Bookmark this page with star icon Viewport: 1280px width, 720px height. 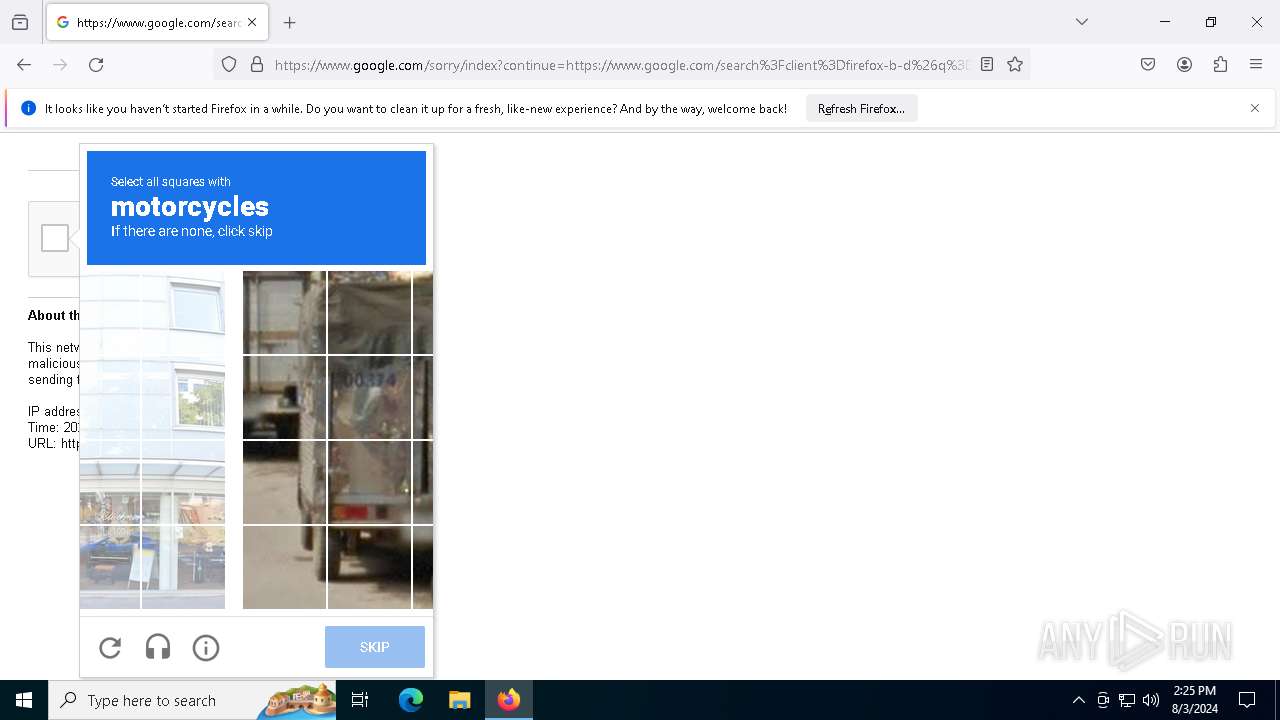pos(1015,65)
